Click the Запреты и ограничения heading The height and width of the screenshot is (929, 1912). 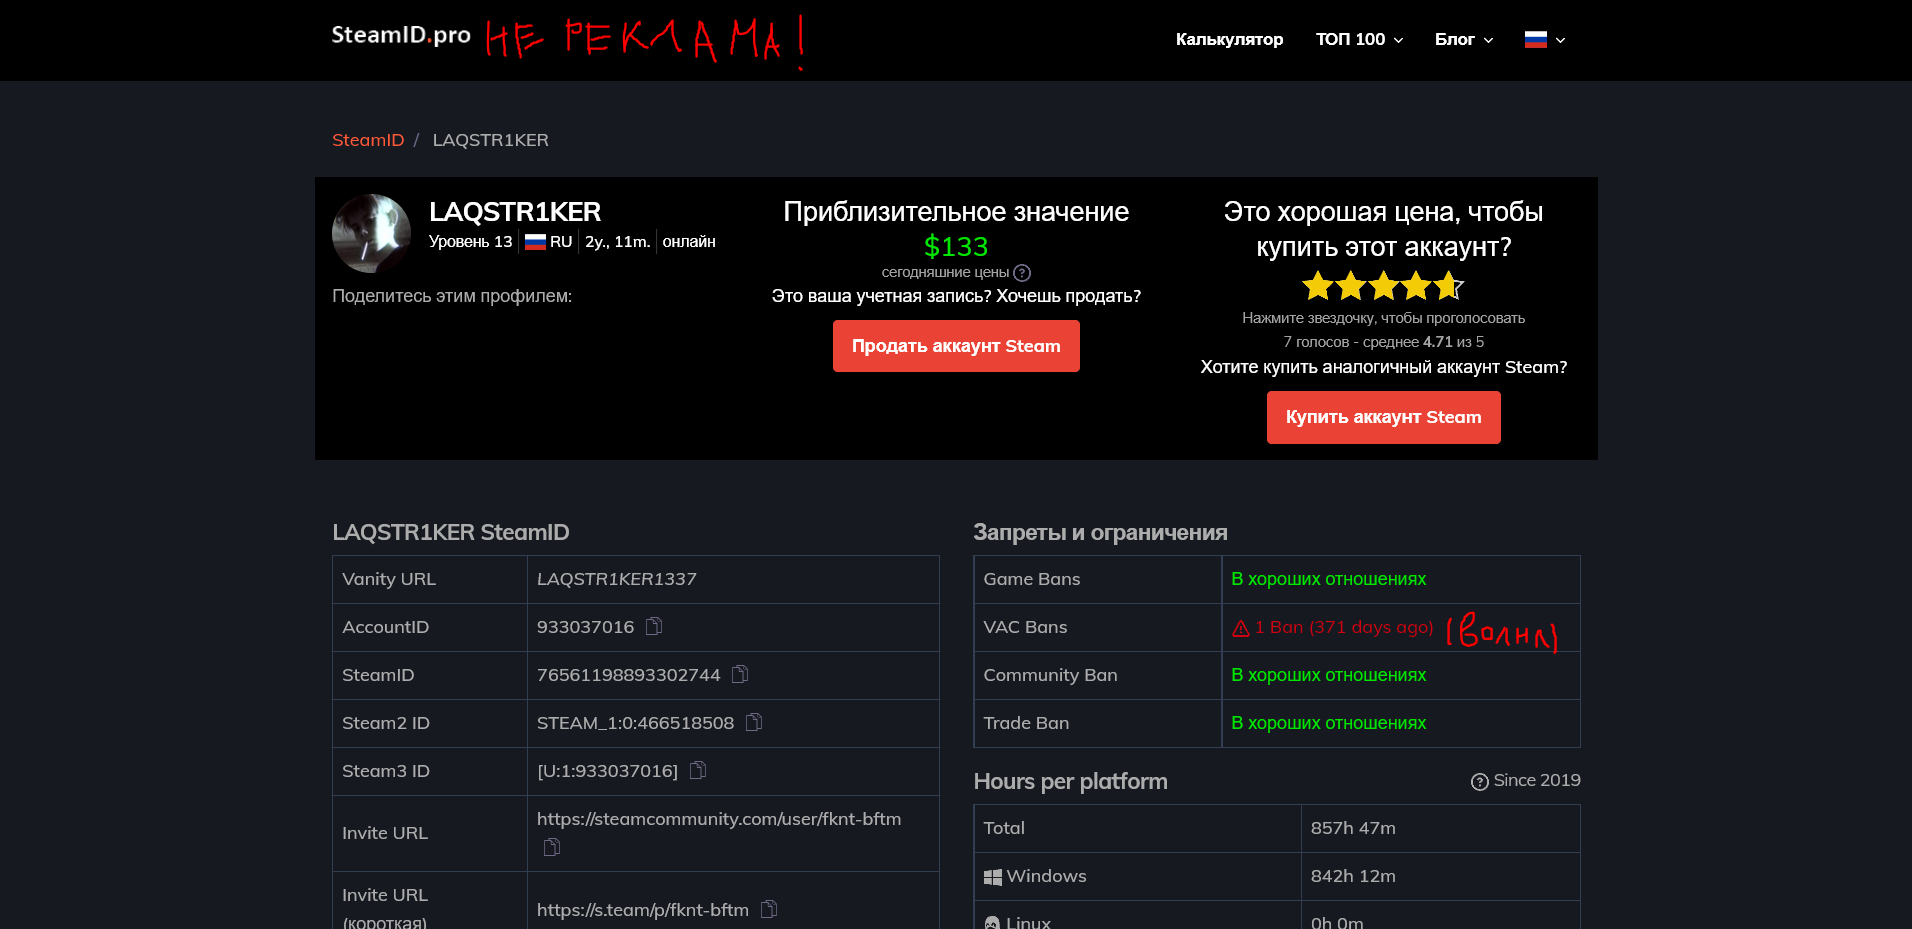(x=1100, y=532)
